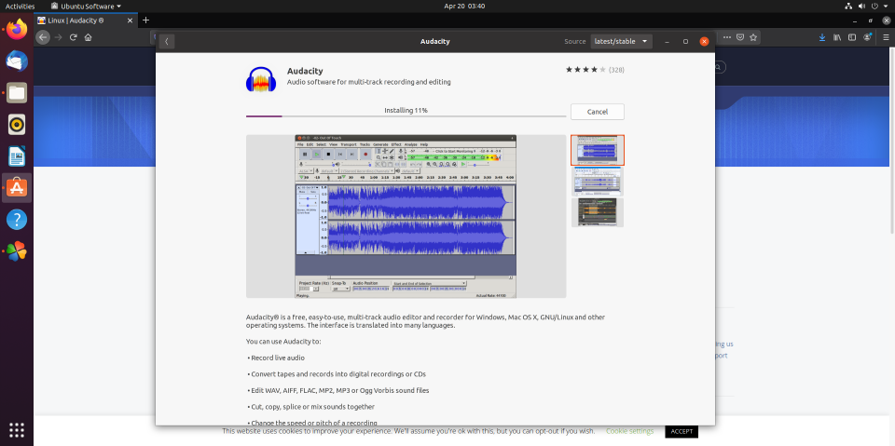895x446 pixels.
Task: Open Rhythmbox music player from the dock
Action: pos(16,125)
